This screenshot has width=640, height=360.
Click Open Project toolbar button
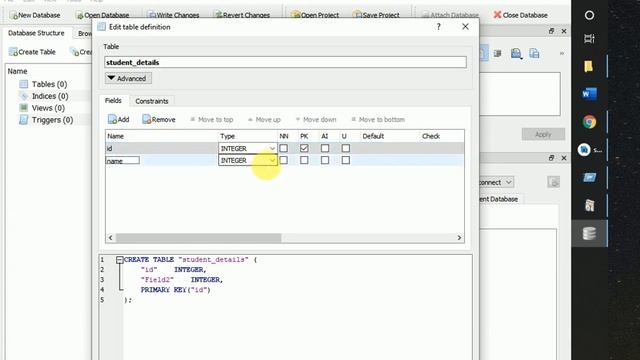[315, 15]
